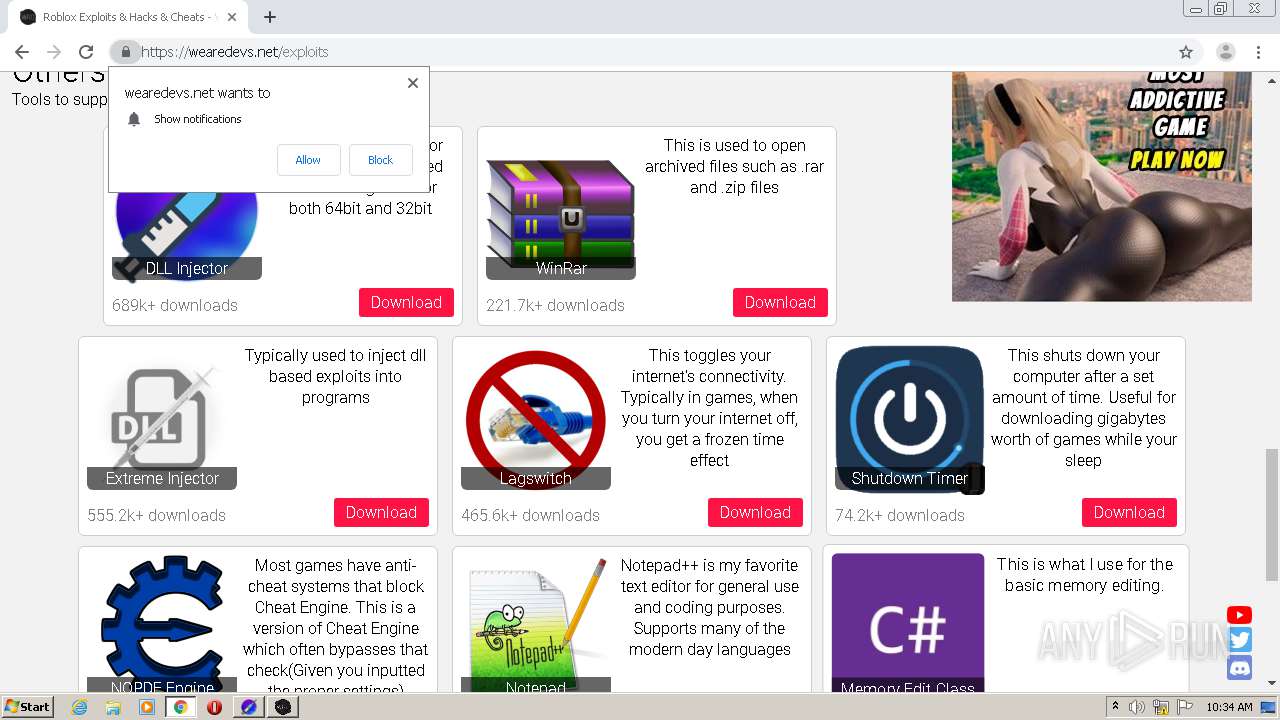Download Extreme Injector

[x=381, y=513]
